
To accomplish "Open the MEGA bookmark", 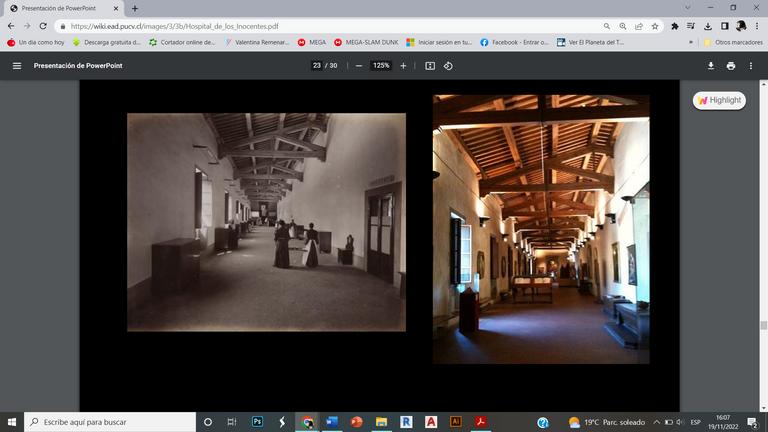I will pyautogui.click(x=312, y=43).
